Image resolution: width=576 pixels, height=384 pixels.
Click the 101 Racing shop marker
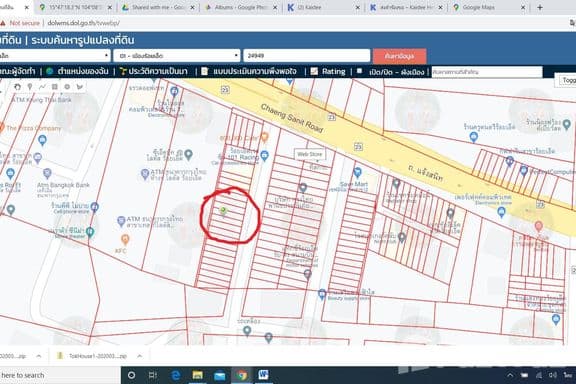click(264, 156)
